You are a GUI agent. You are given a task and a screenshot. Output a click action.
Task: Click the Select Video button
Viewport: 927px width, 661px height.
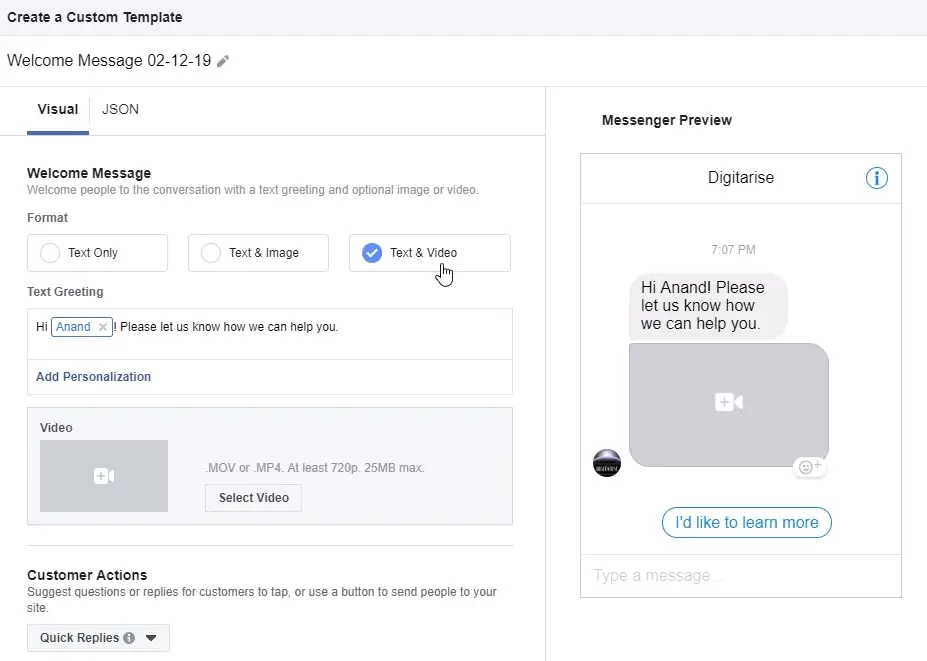pyautogui.click(x=253, y=498)
